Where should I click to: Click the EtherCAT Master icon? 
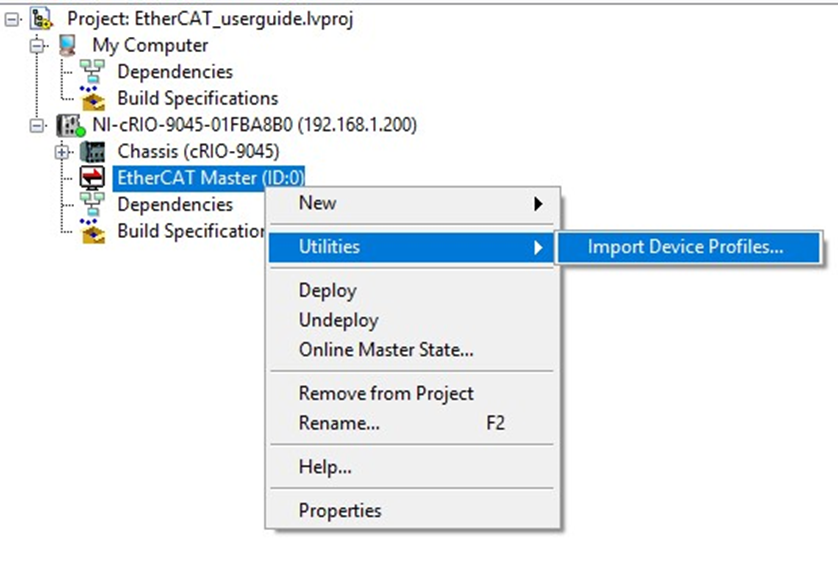pos(92,178)
